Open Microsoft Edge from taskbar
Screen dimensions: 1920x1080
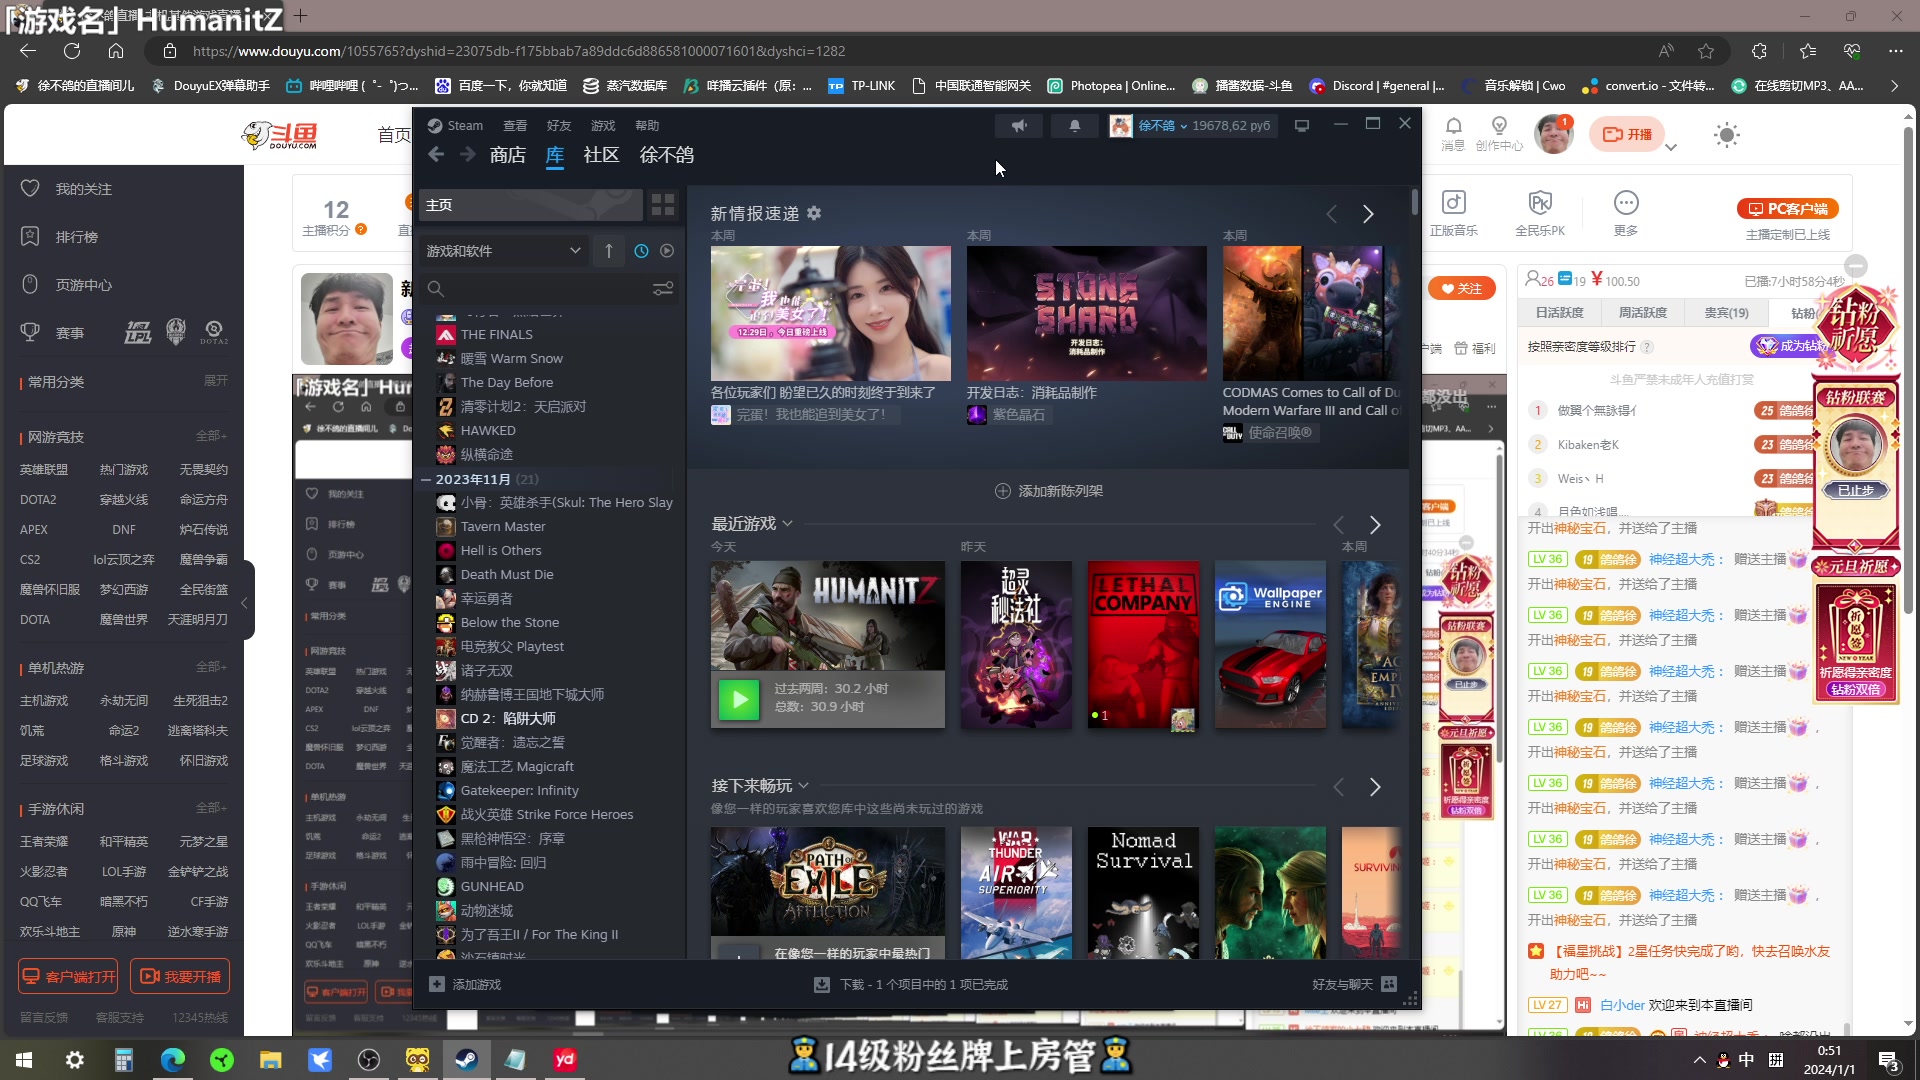pos(173,1060)
